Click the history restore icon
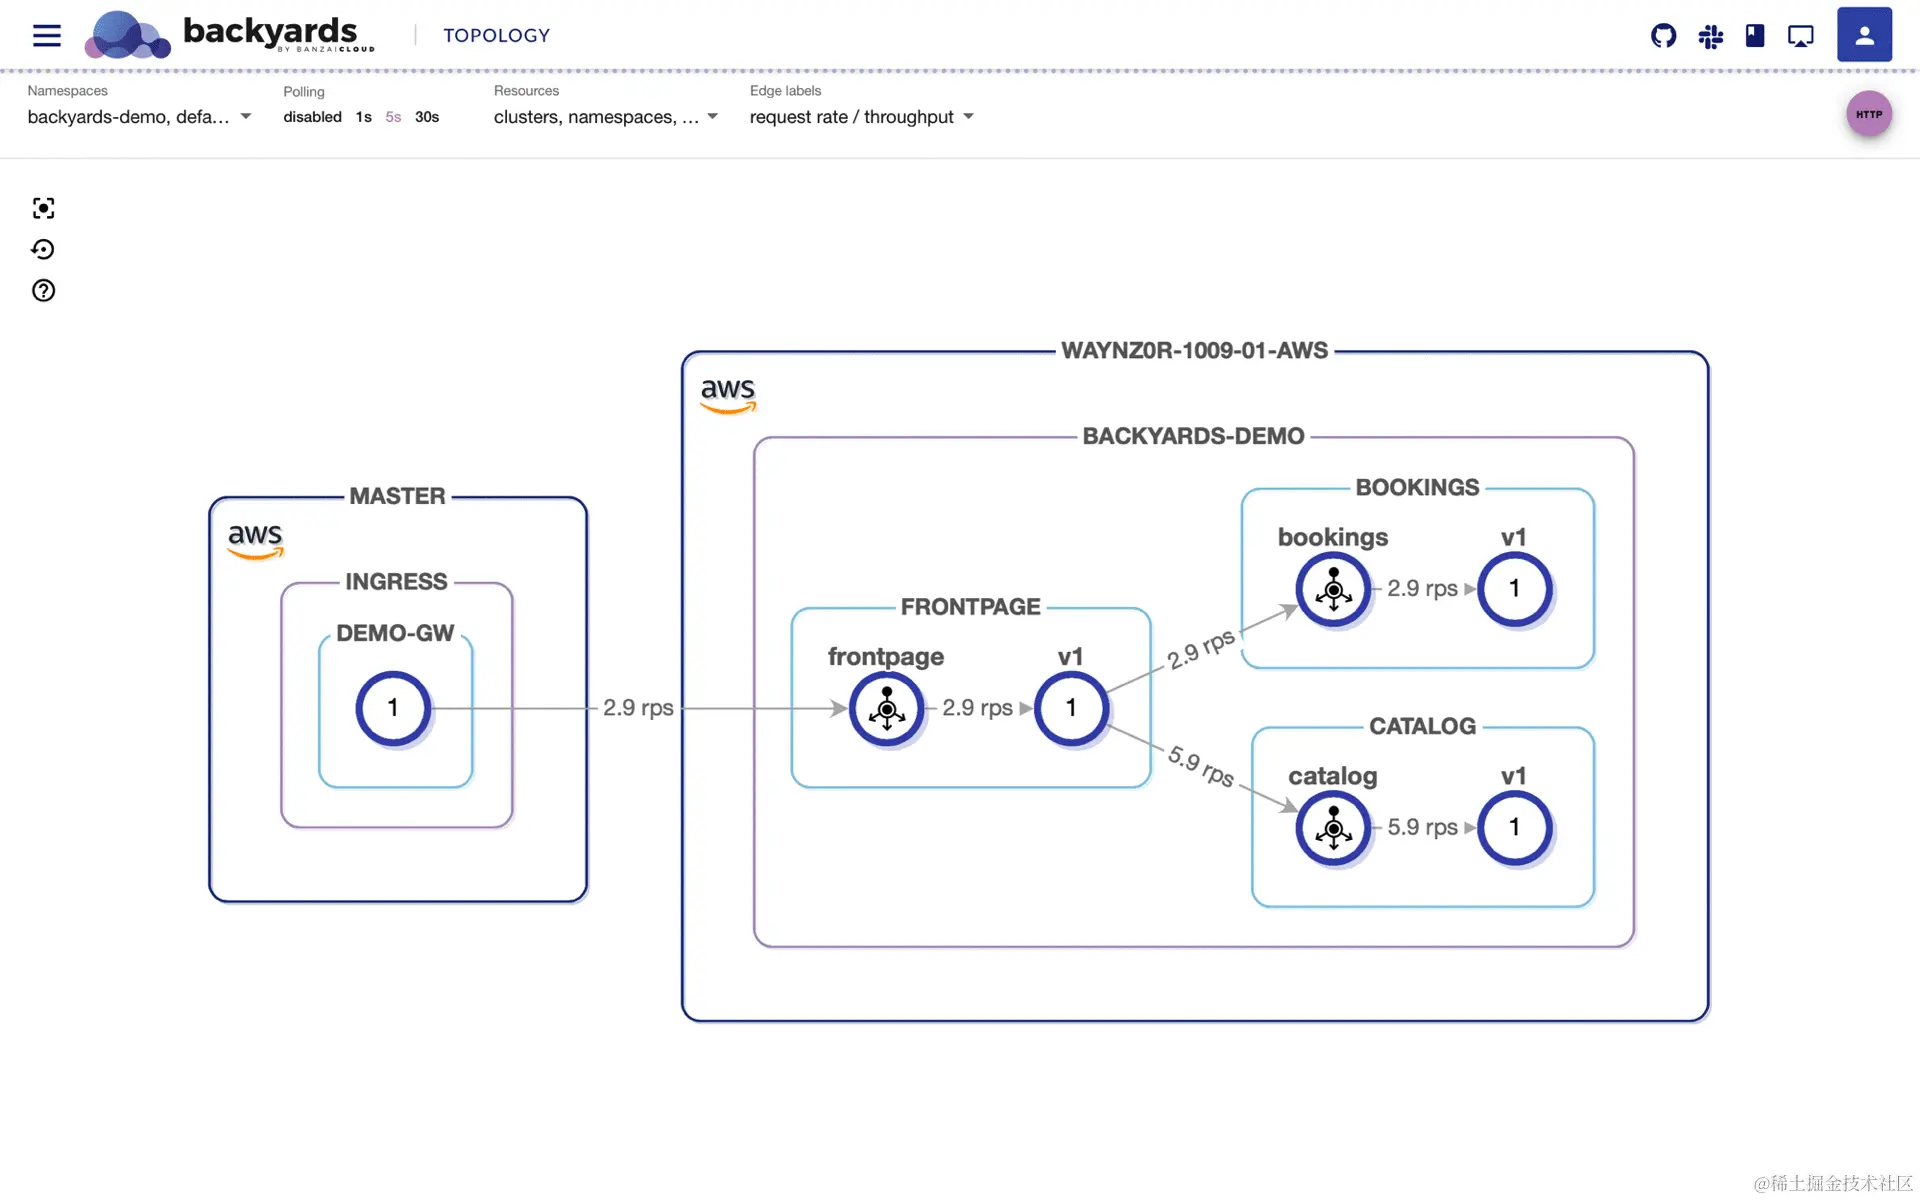 pyautogui.click(x=43, y=249)
